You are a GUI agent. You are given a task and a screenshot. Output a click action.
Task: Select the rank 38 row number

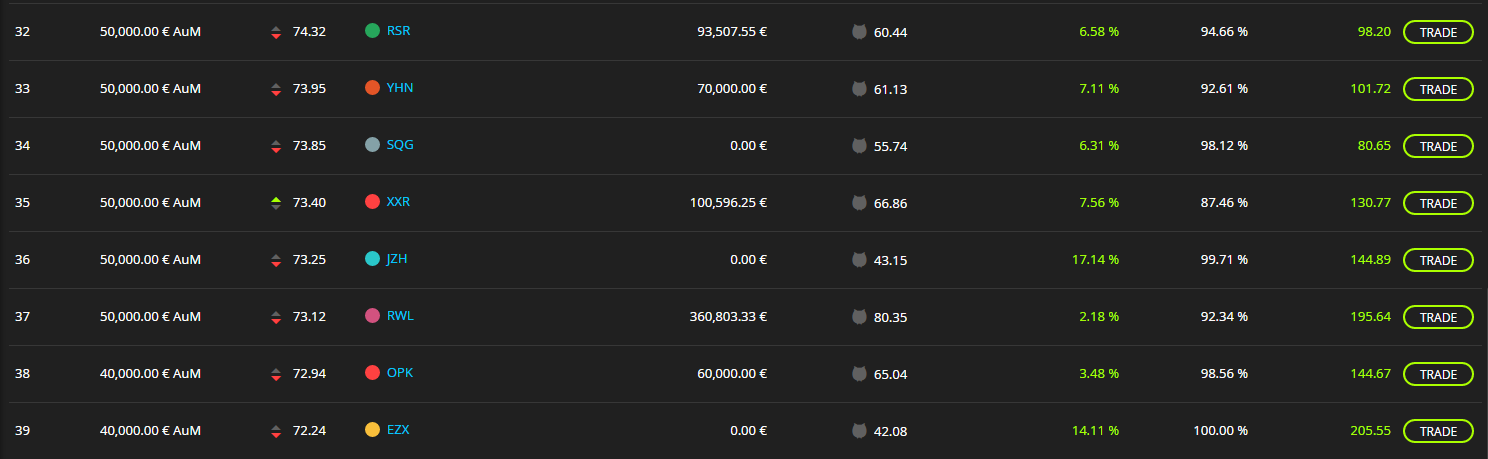tap(23, 374)
